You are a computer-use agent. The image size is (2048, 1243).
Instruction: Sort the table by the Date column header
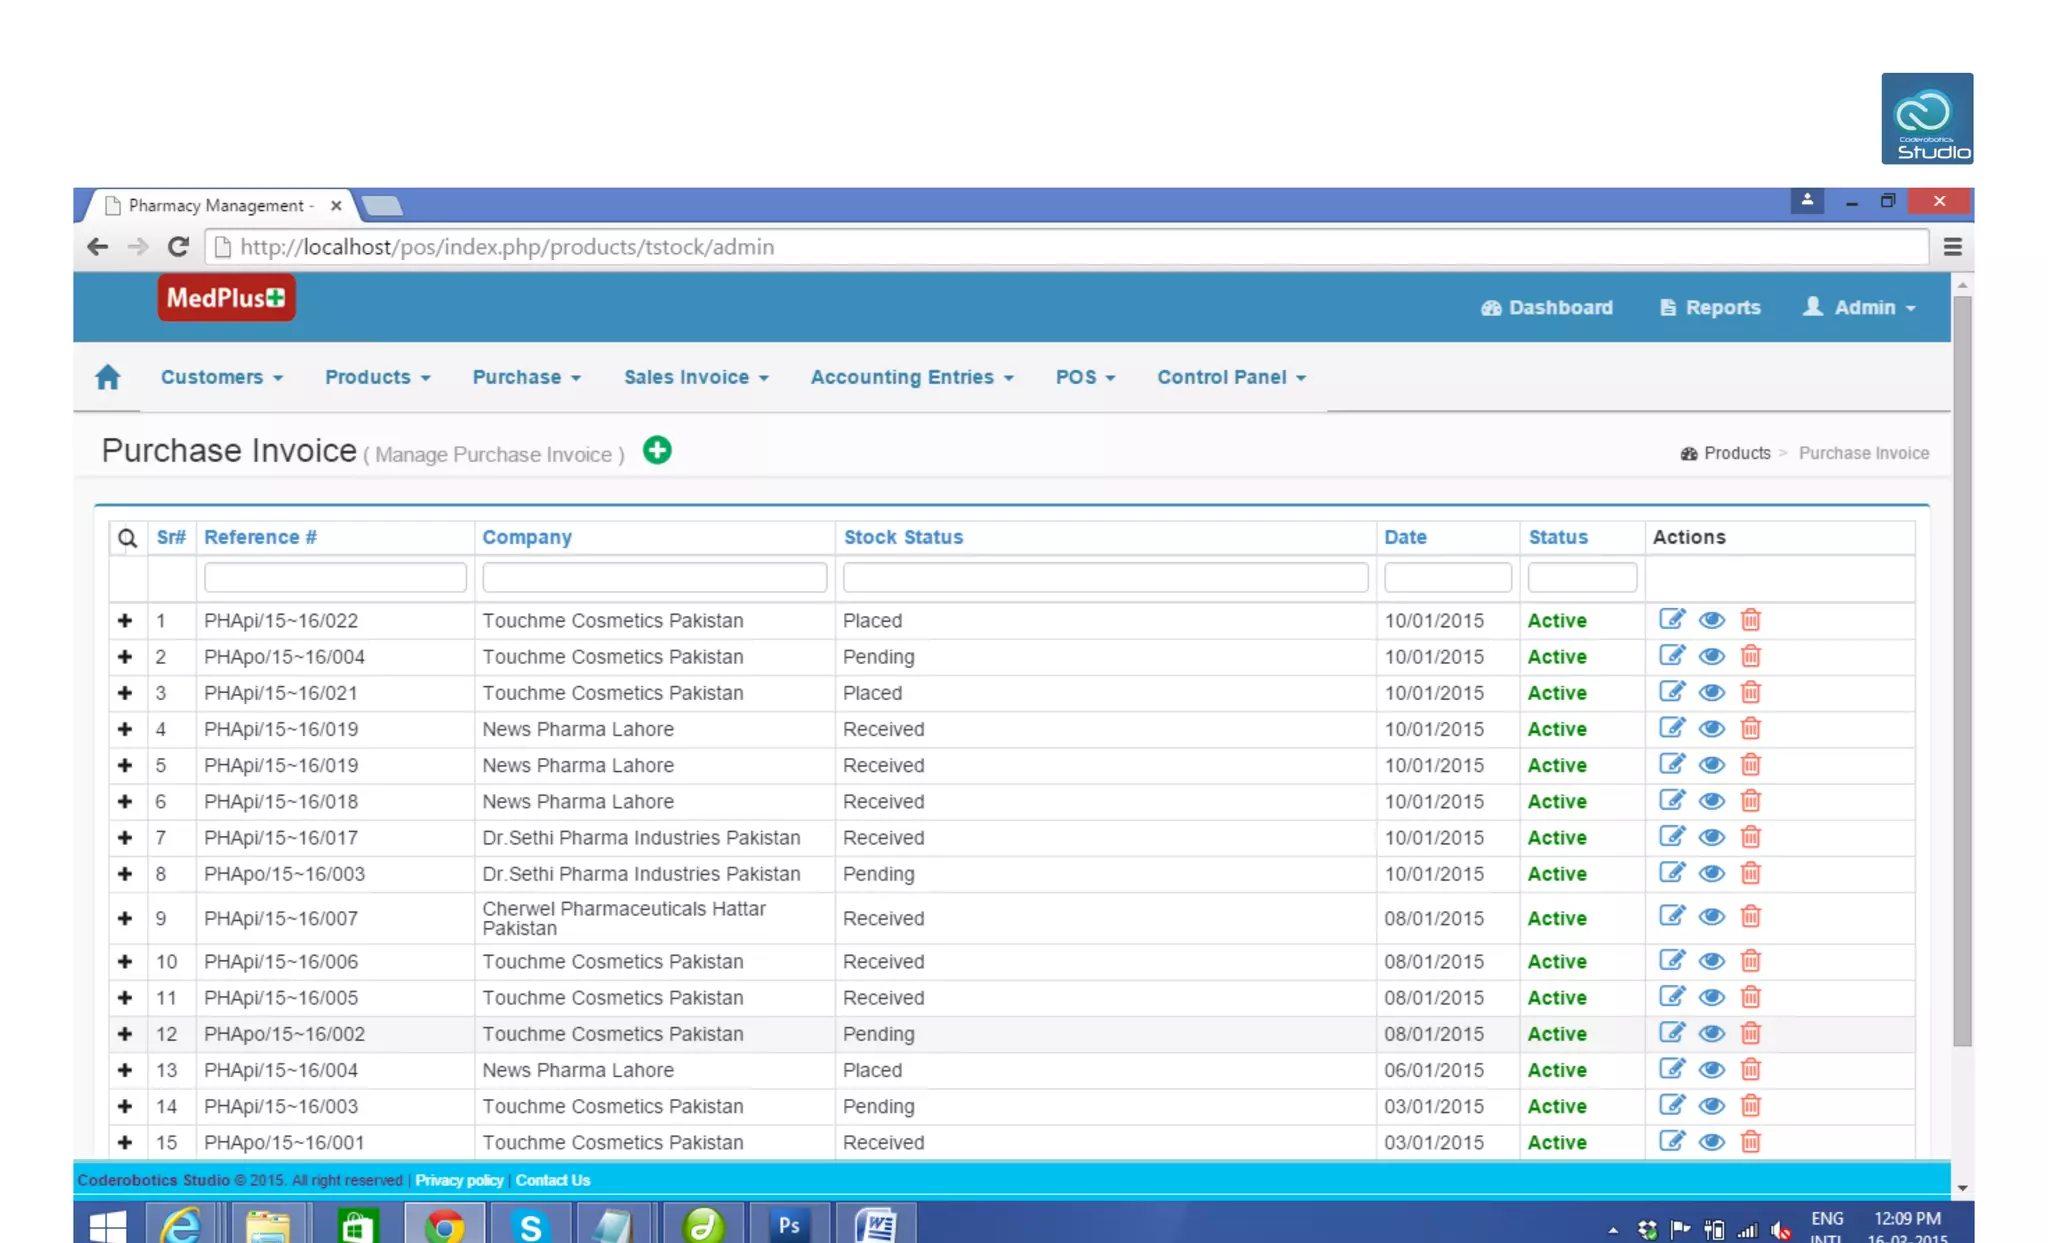(1405, 537)
